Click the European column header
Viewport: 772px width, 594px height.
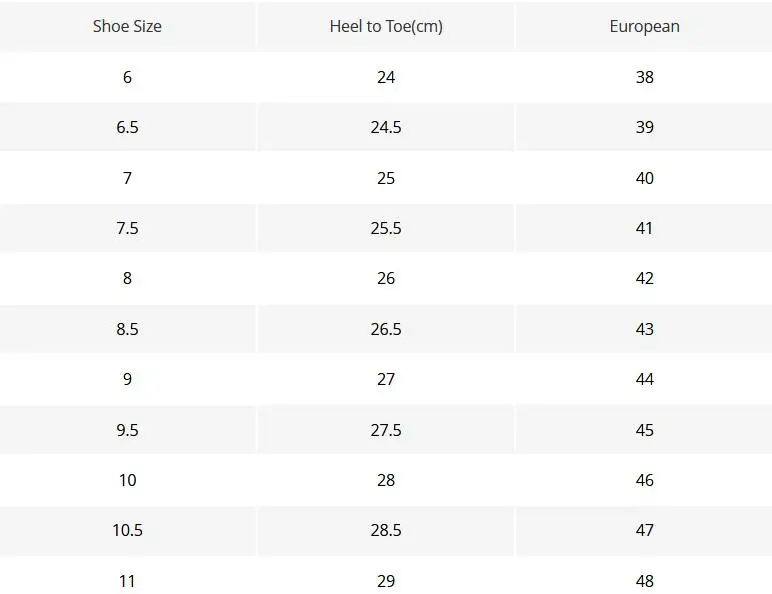pos(644,26)
